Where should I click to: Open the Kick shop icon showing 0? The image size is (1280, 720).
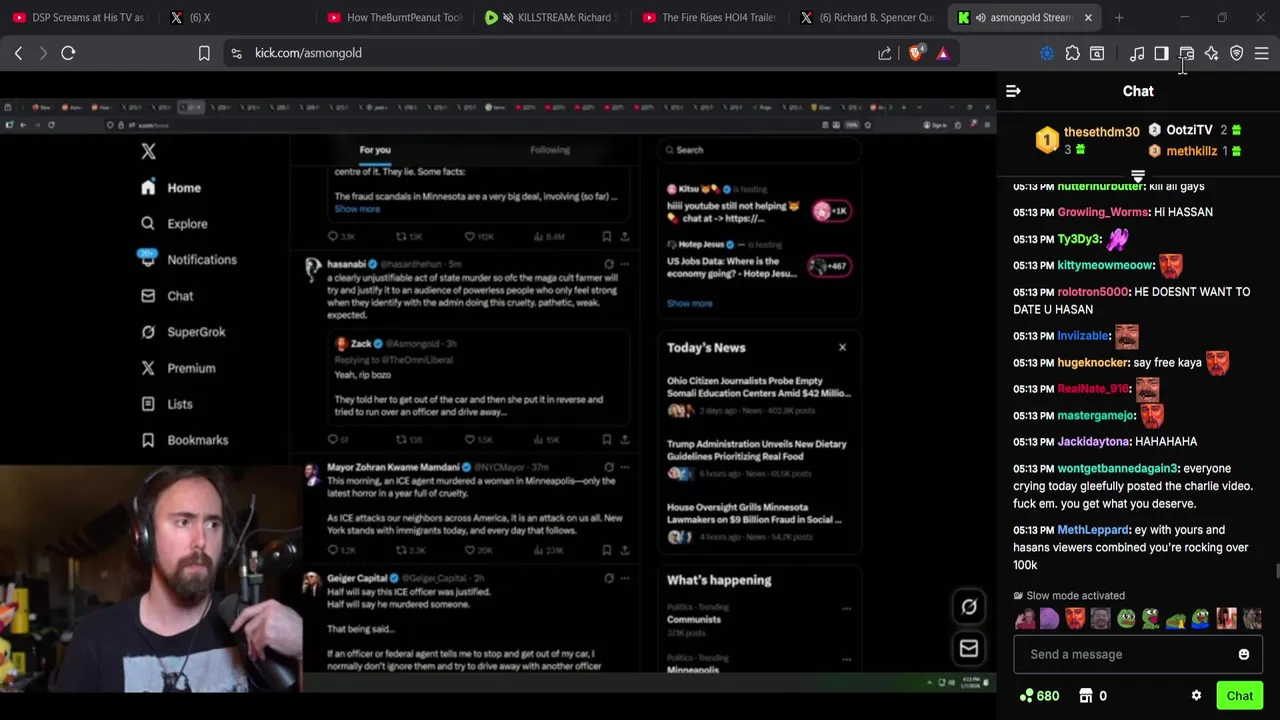click(x=1094, y=696)
